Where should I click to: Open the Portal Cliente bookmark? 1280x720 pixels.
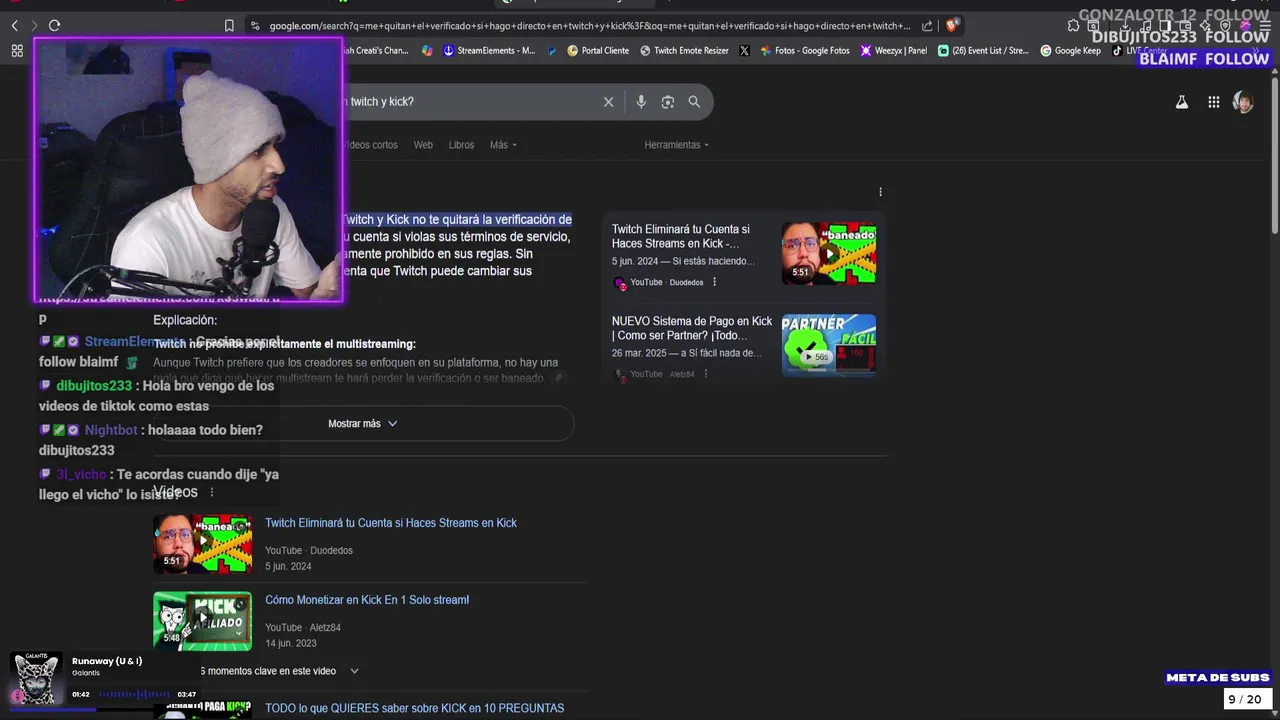597,51
